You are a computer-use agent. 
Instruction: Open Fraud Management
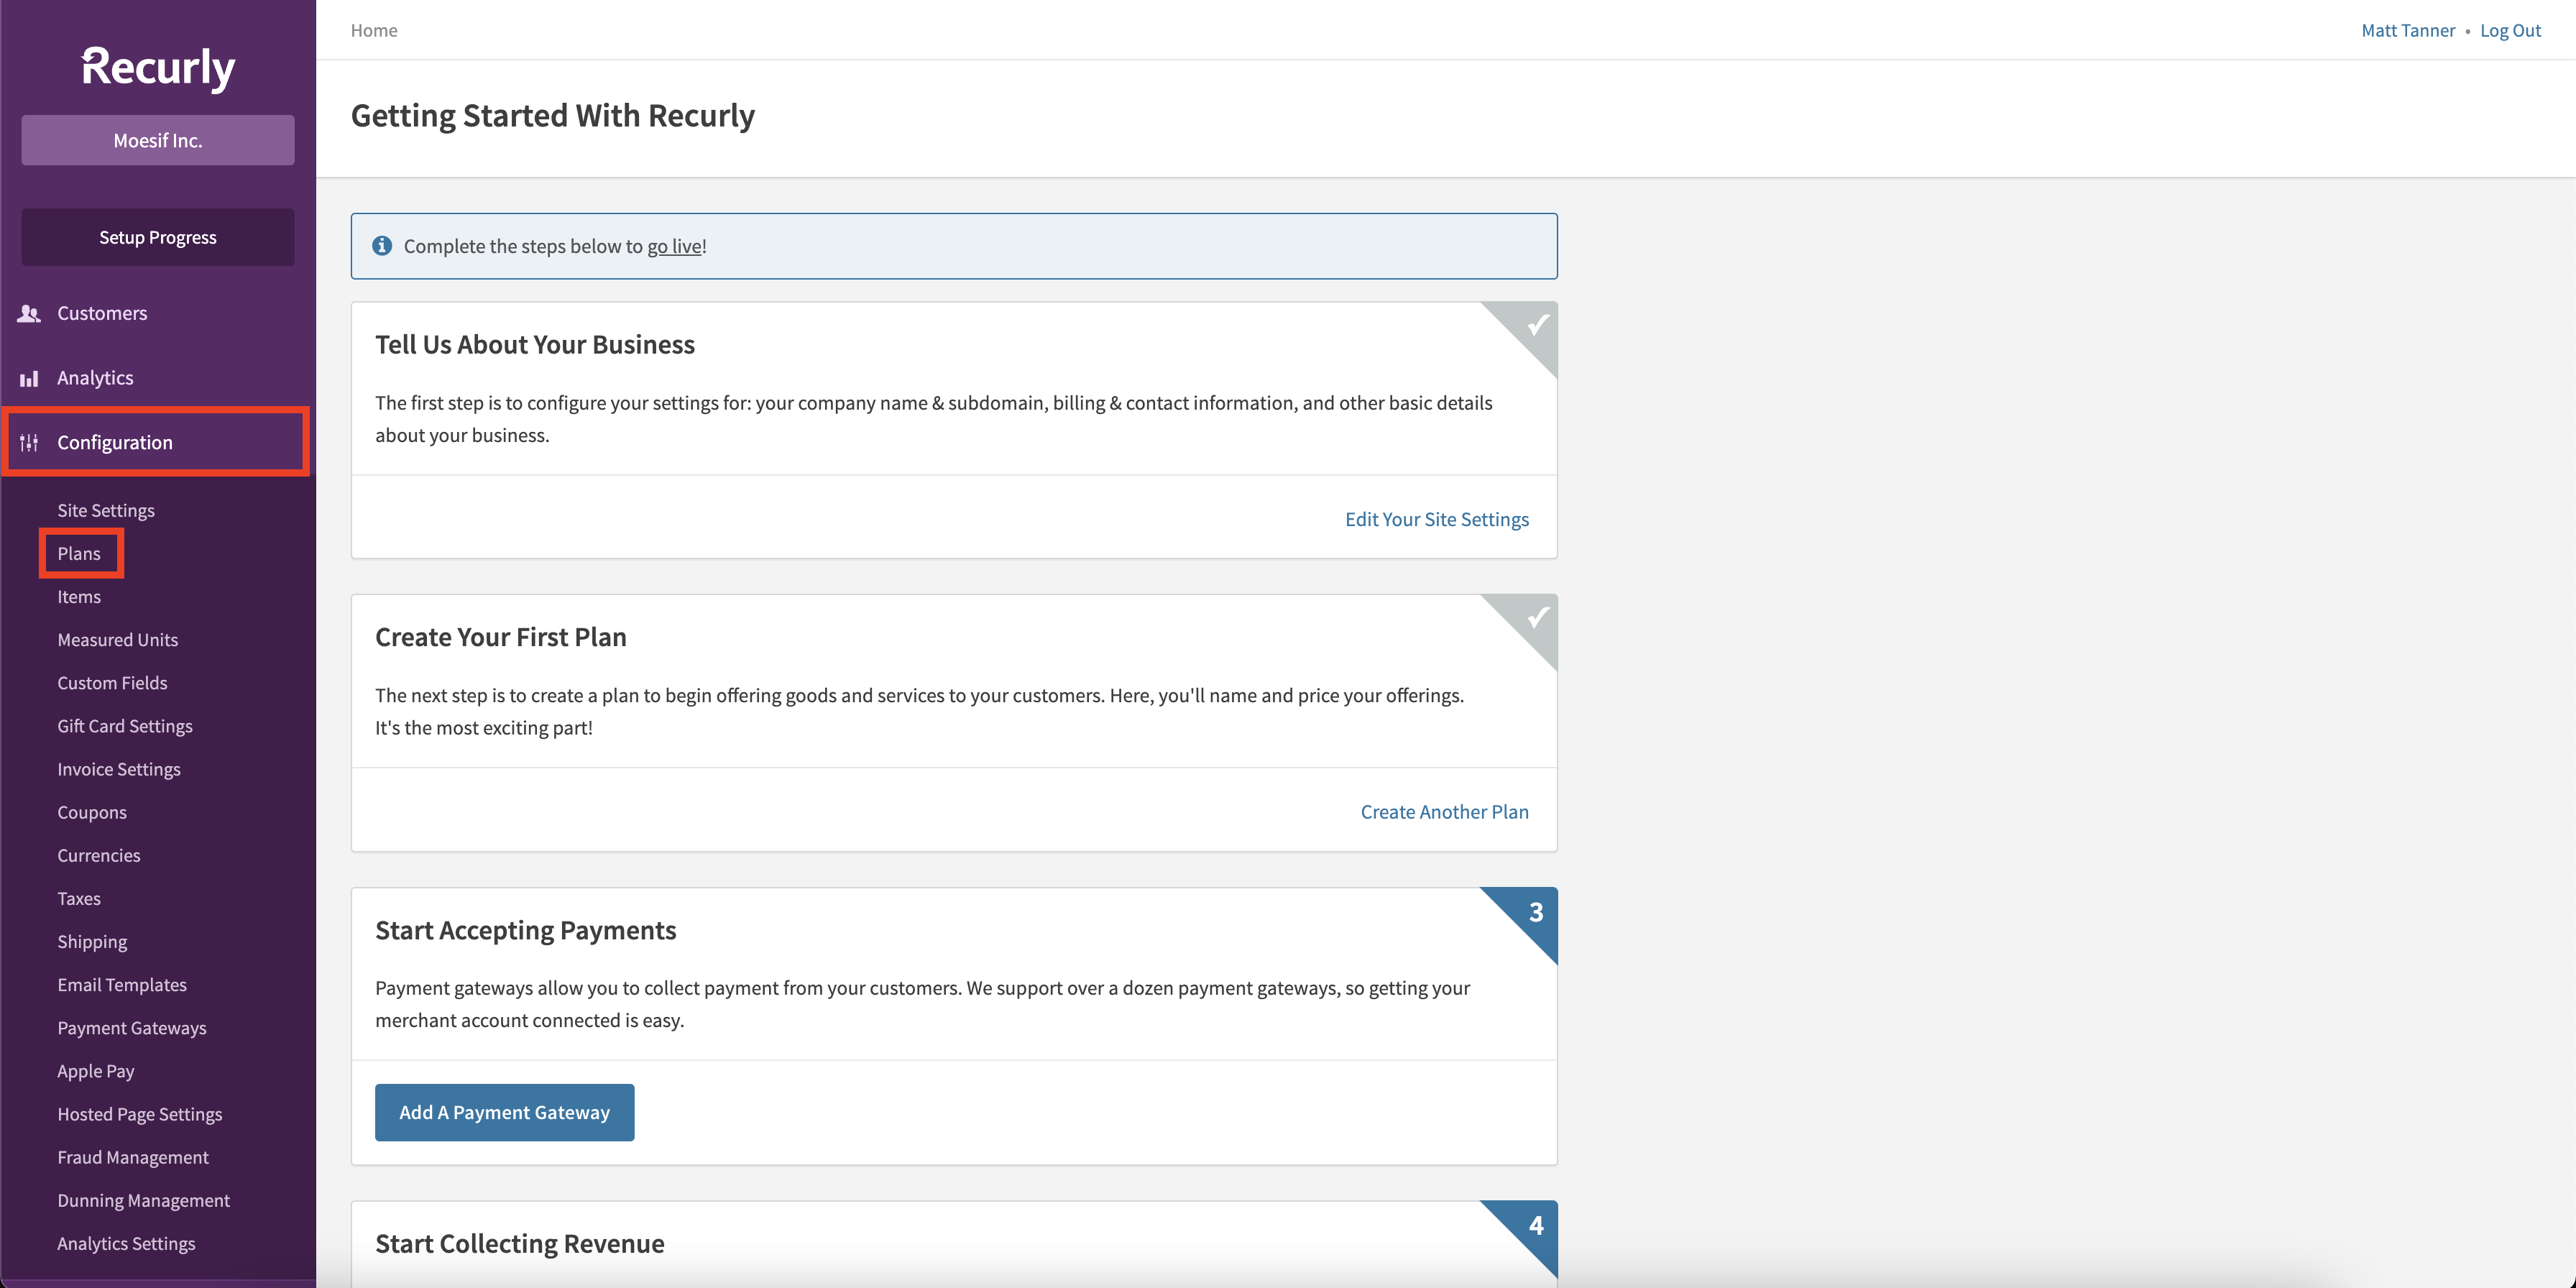point(133,1157)
